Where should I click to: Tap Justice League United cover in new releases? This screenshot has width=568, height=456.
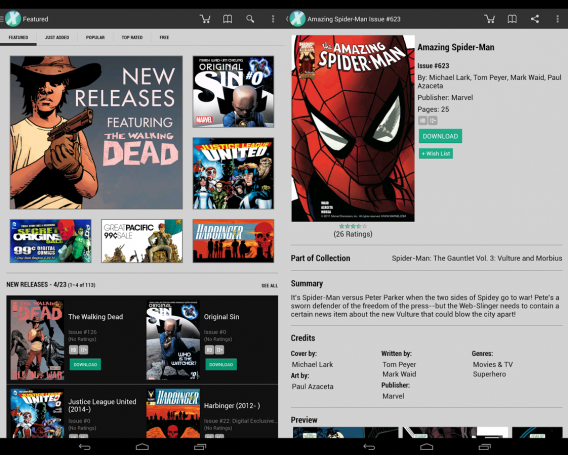pos(37,413)
